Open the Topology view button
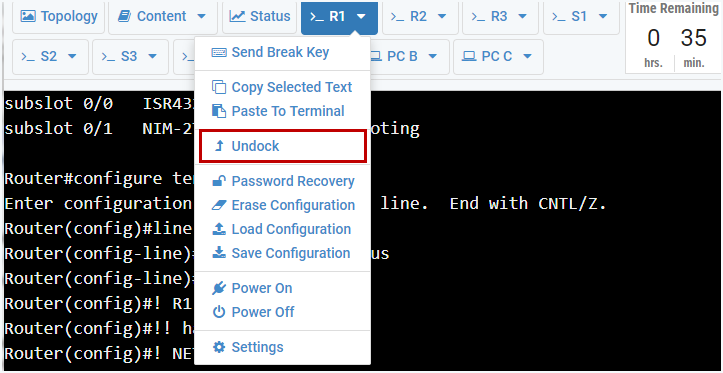723x373 pixels. coord(59,17)
